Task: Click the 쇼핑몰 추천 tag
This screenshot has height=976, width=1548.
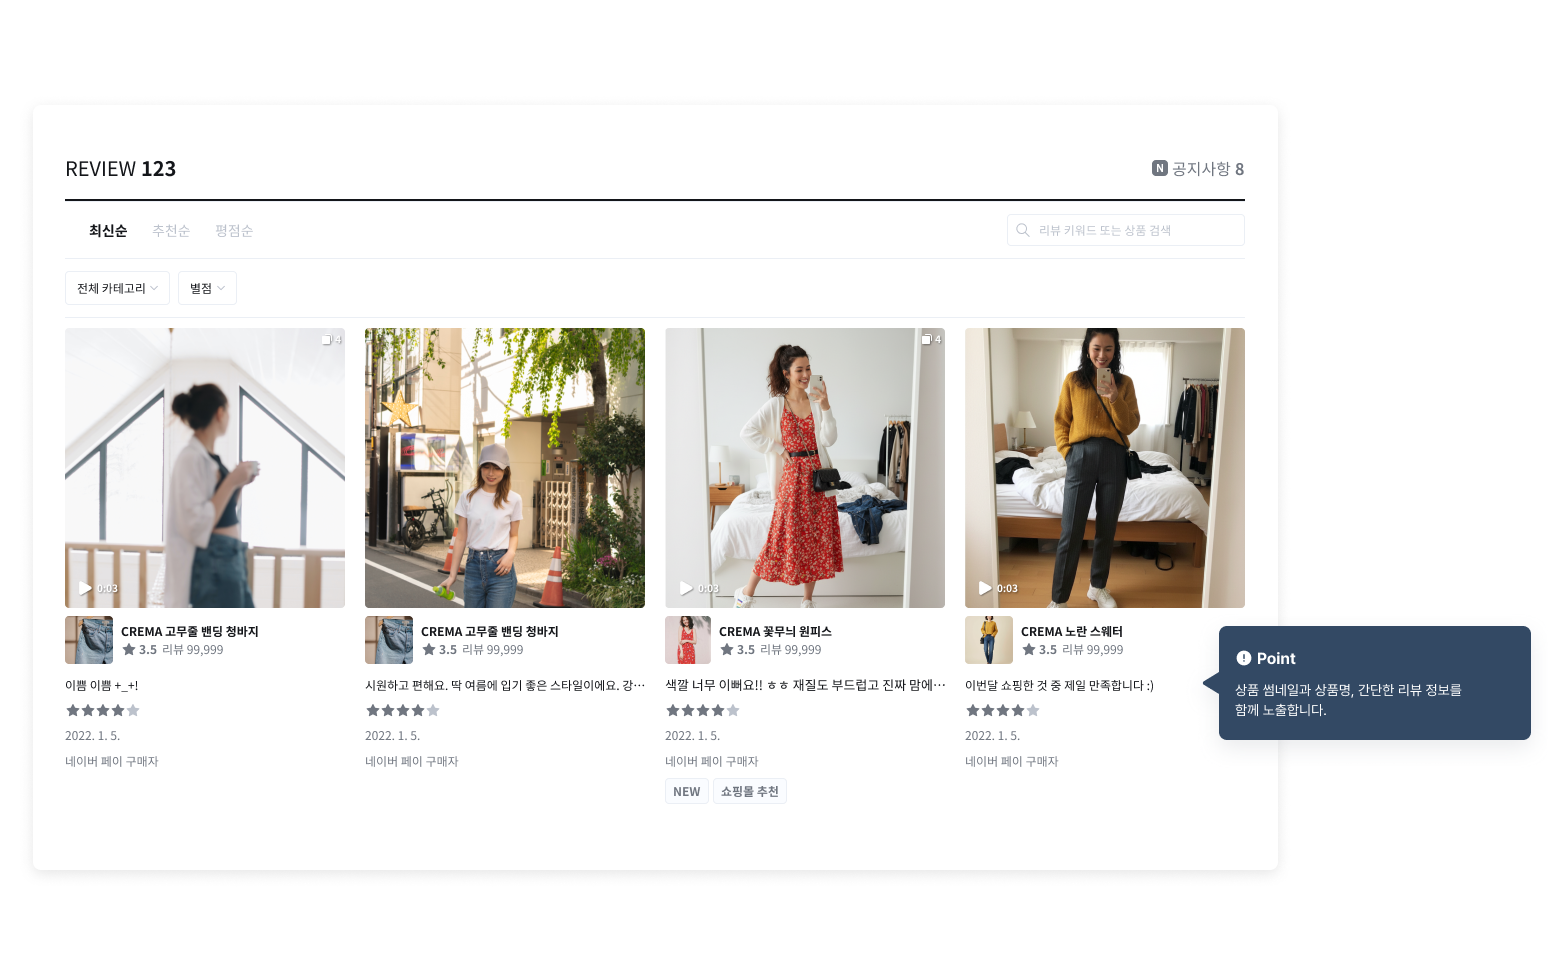Action: coord(750,792)
